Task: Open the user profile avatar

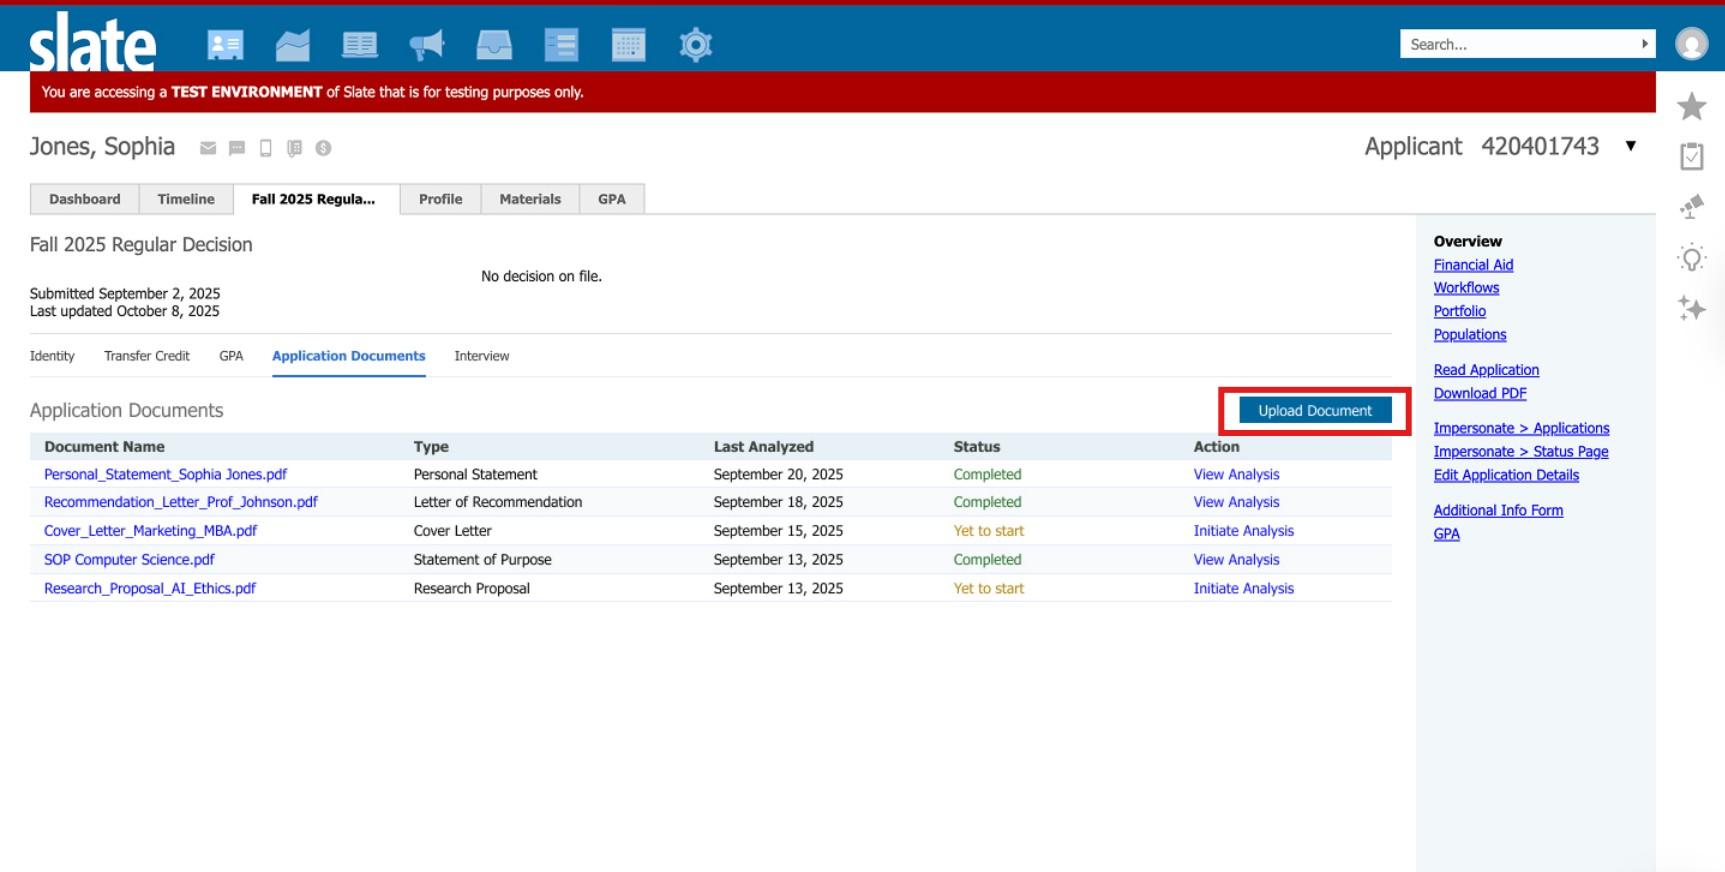Action: click(x=1691, y=44)
